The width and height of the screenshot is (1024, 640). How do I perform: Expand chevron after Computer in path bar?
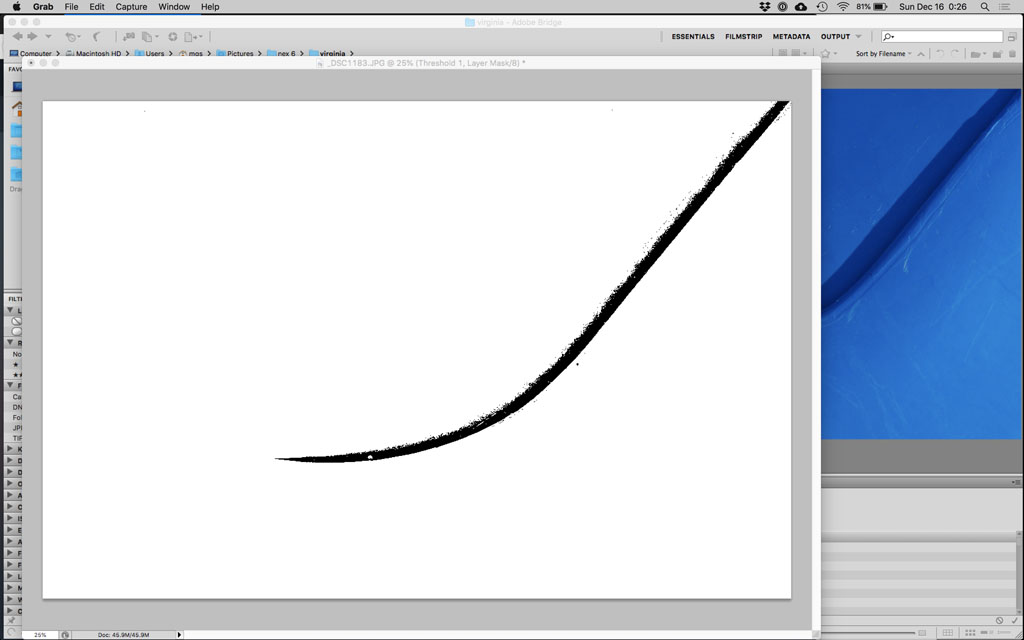click(57, 54)
